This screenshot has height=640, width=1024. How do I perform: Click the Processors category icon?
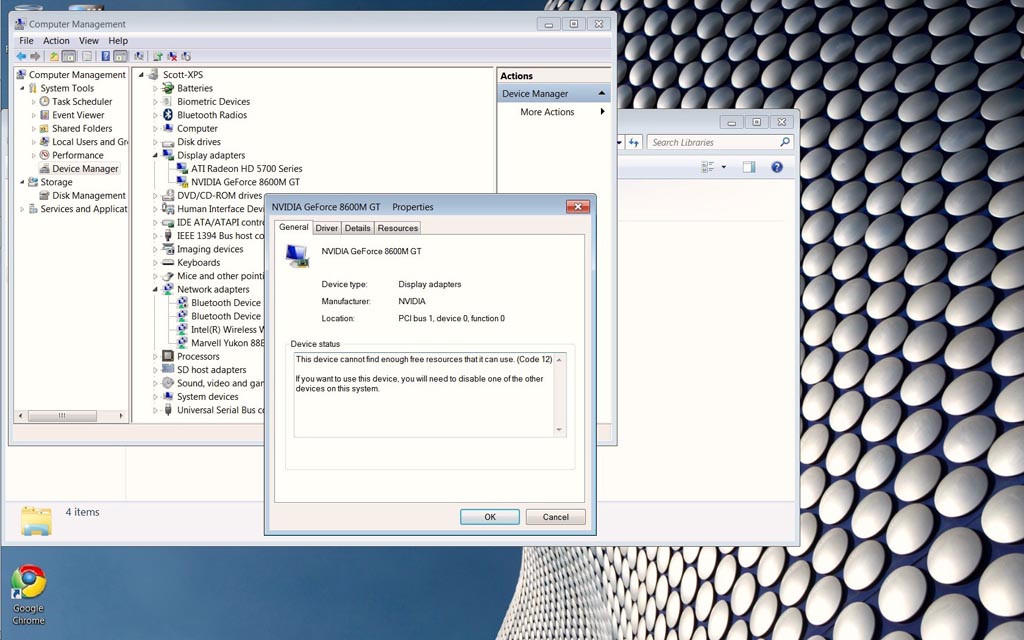coord(168,357)
